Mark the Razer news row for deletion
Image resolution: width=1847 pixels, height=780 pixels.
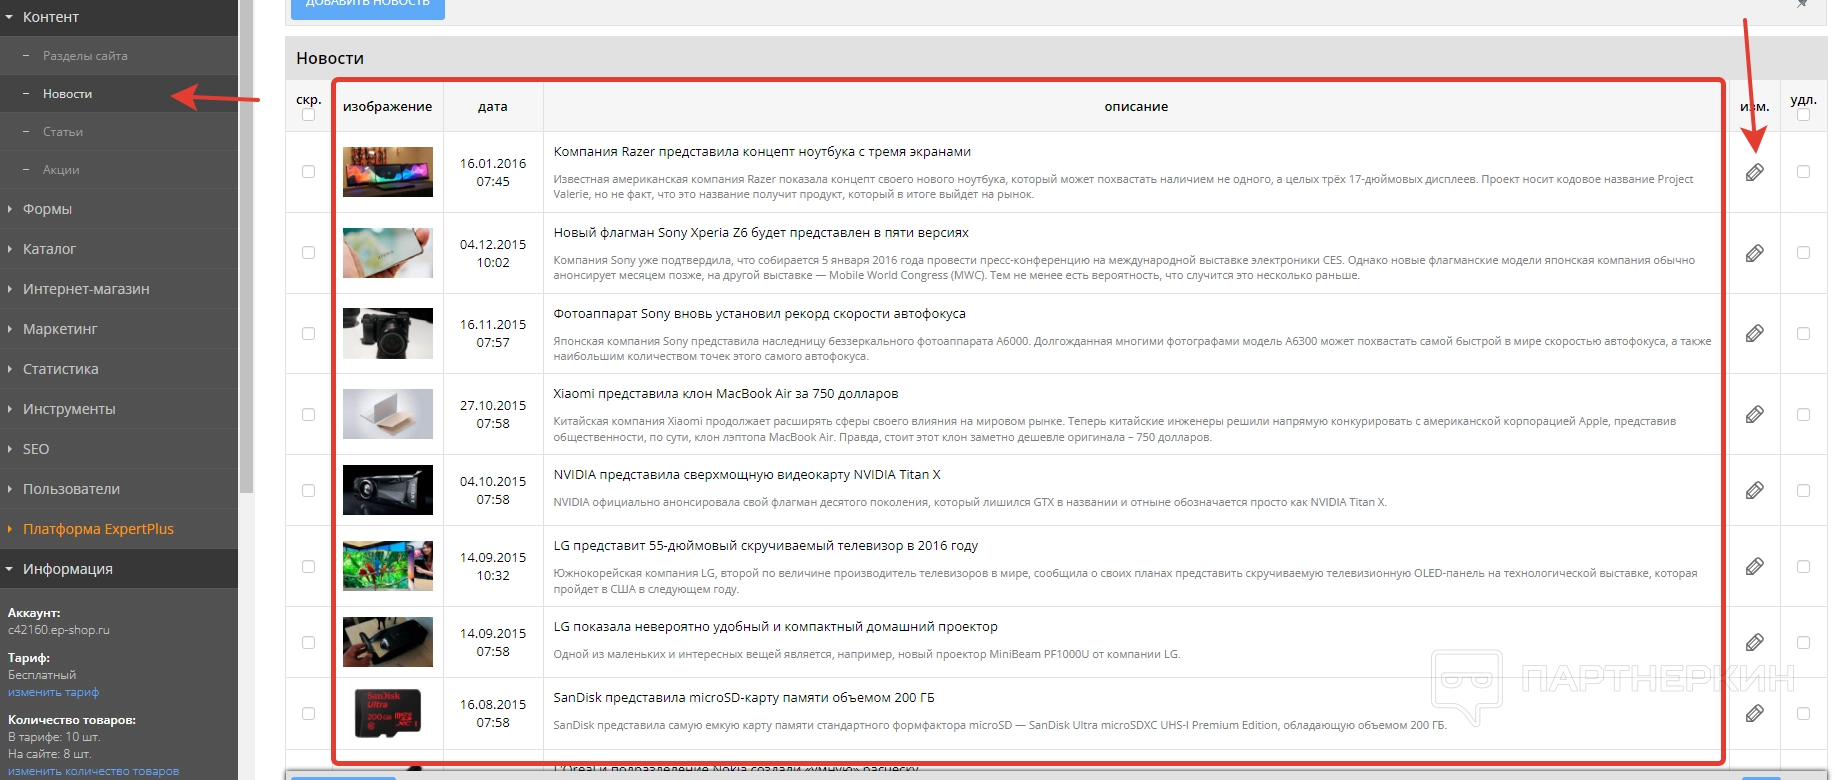click(1803, 172)
